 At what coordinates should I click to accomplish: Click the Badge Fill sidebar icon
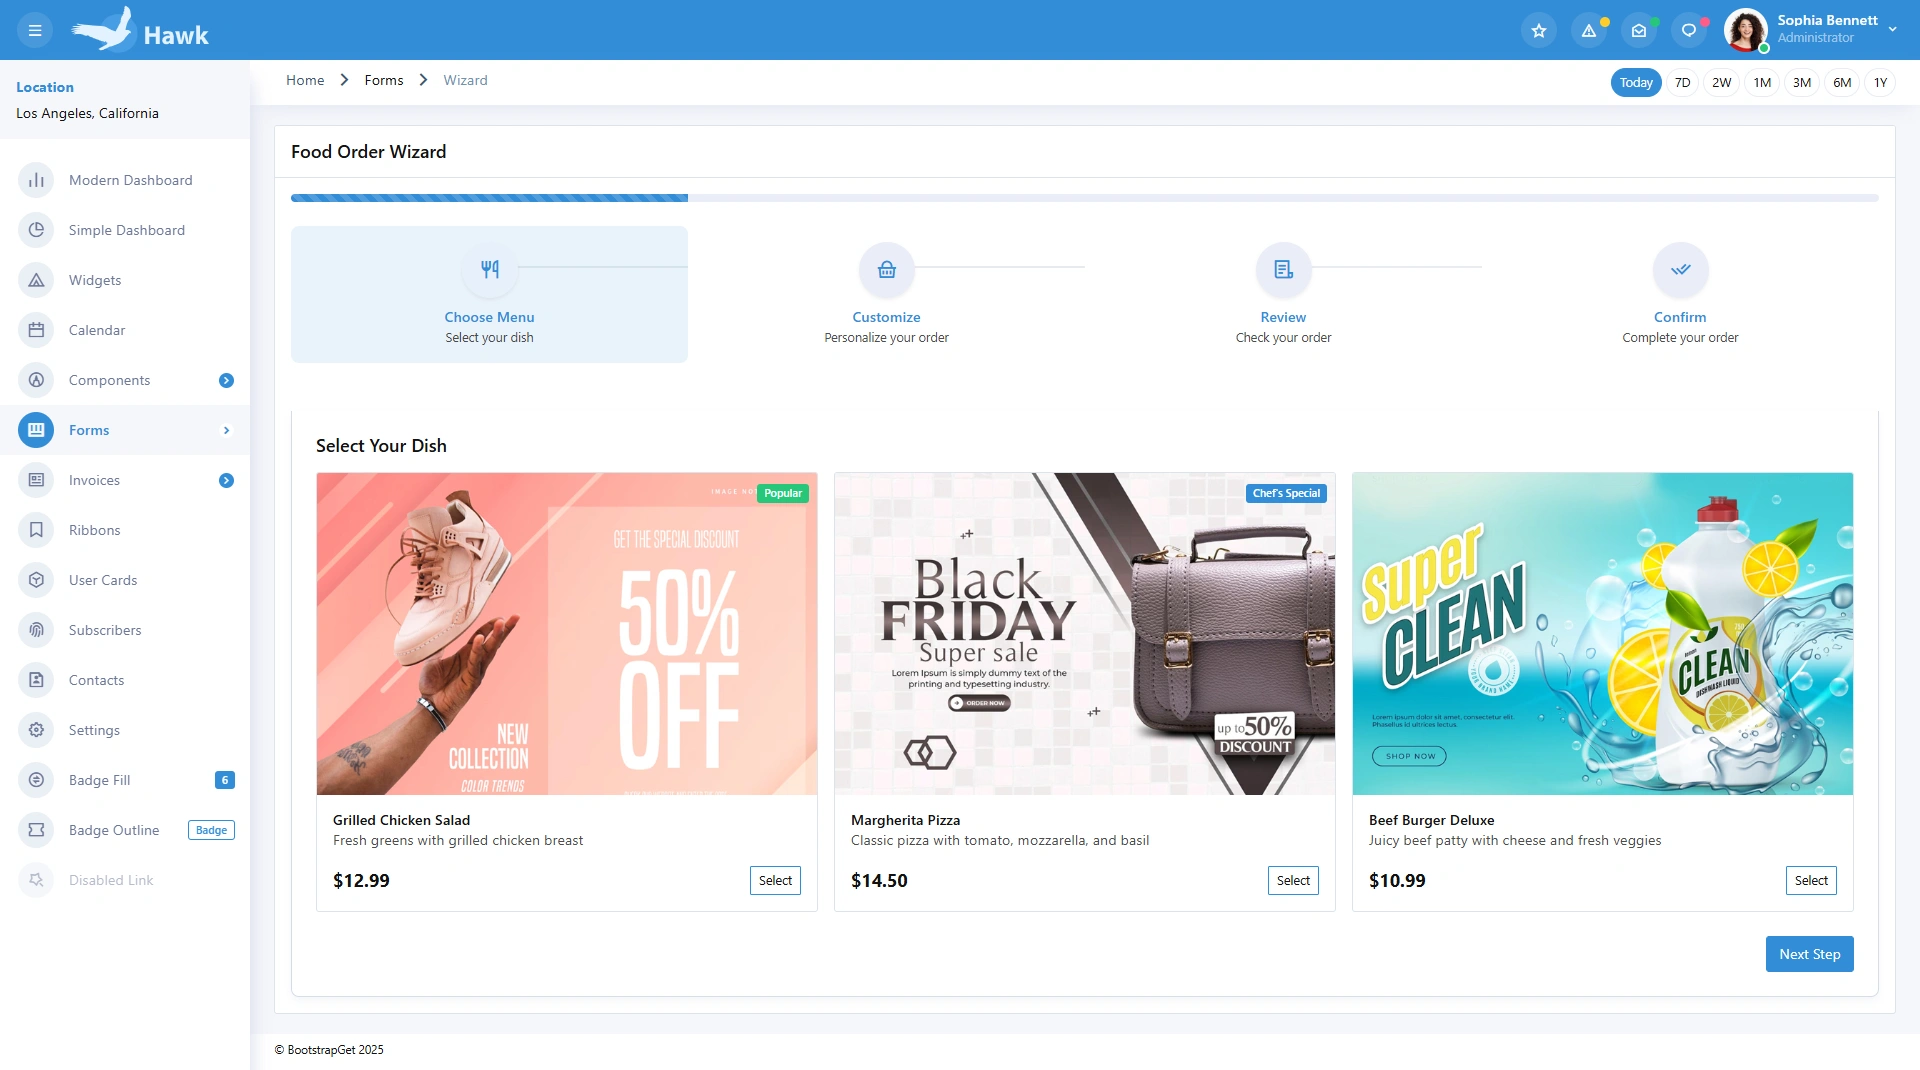point(36,780)
